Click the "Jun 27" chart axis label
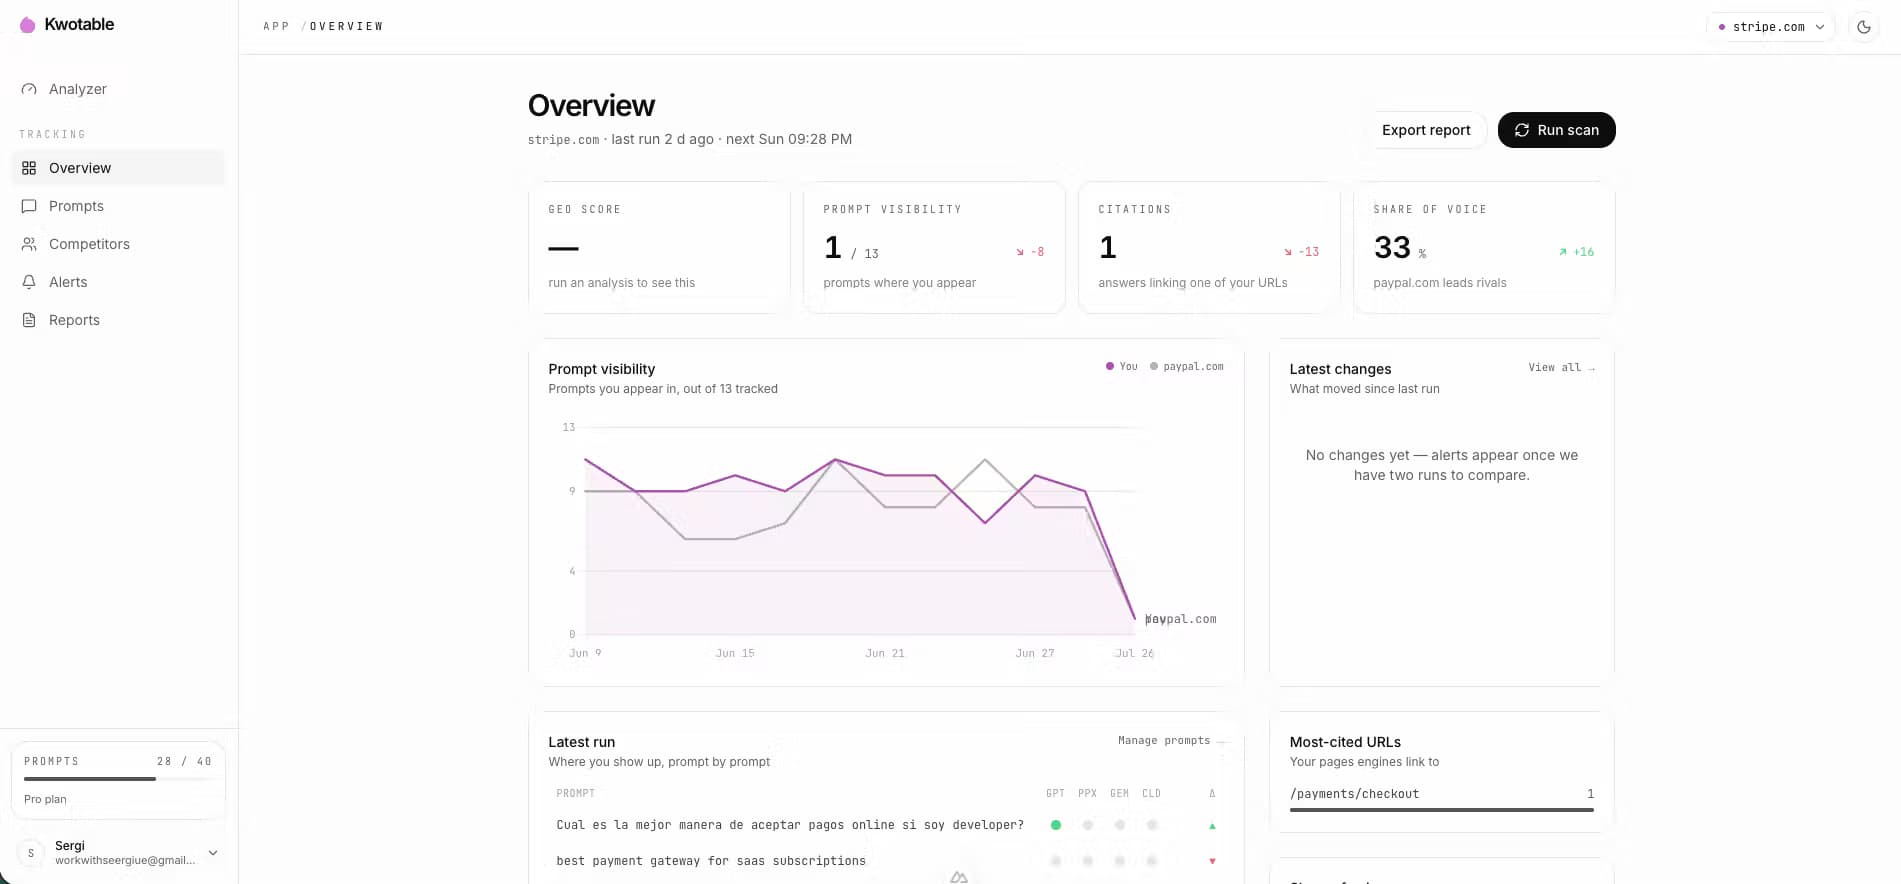The height and width of the screenshot is (884, 1901). (1035, 653)
